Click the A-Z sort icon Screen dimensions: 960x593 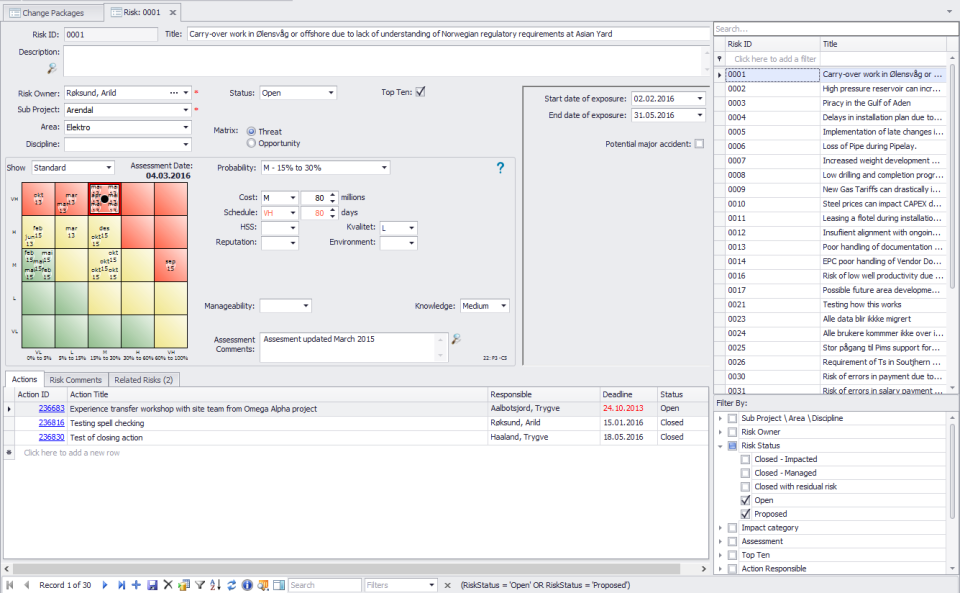click(x=215, y=585)
